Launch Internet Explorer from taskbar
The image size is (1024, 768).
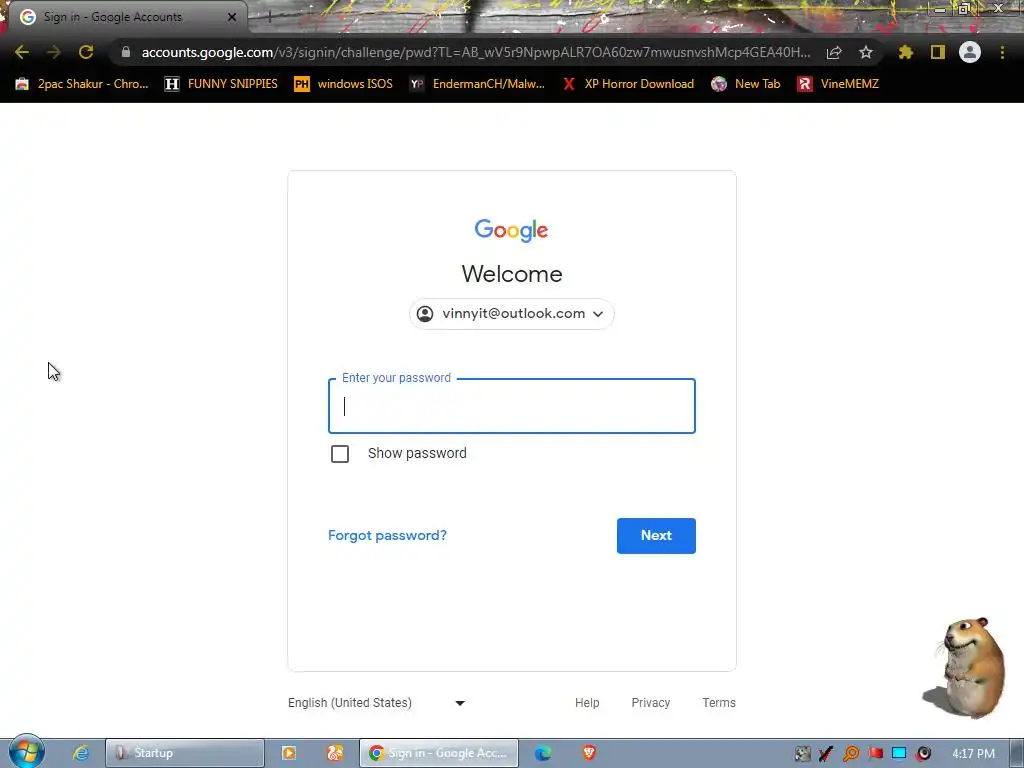(81, 753)
